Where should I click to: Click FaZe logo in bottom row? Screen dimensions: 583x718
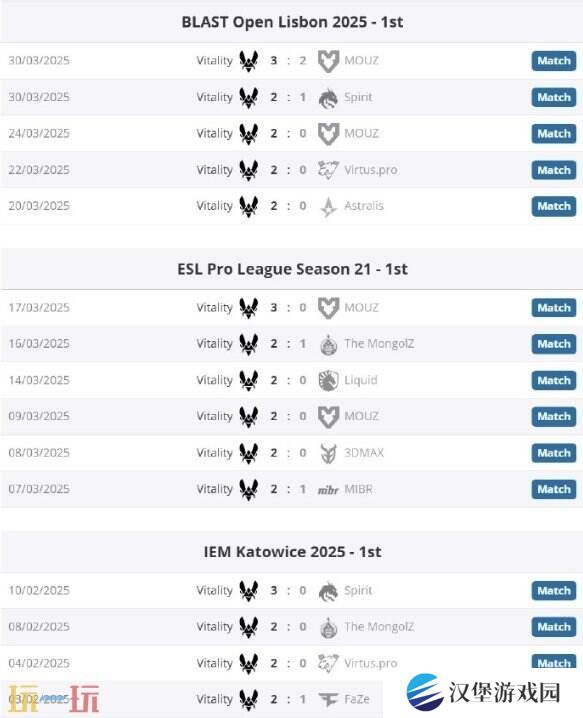coord(328,699)
